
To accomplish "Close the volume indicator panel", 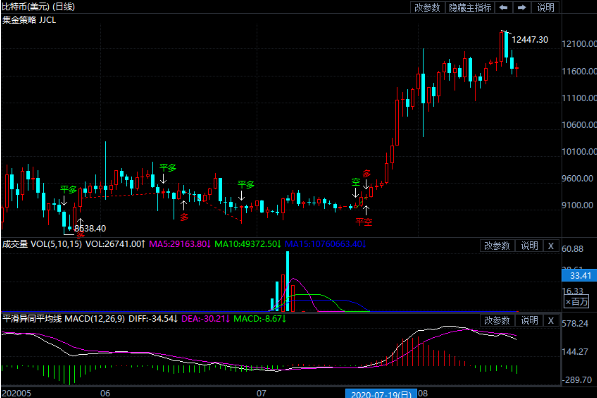I will (551, 246).
